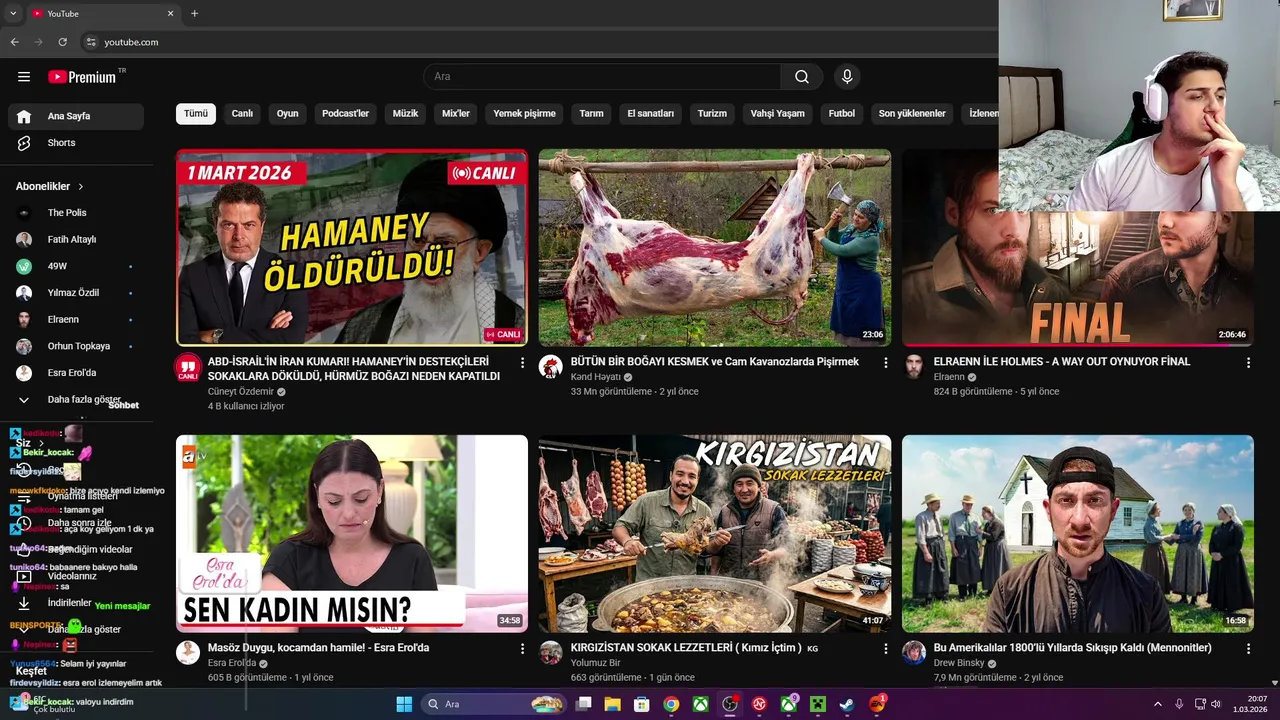Open options menu for Hamaney live video
Image resolution: width=1280 pixels, height=720 pixels.
[522, 363]
